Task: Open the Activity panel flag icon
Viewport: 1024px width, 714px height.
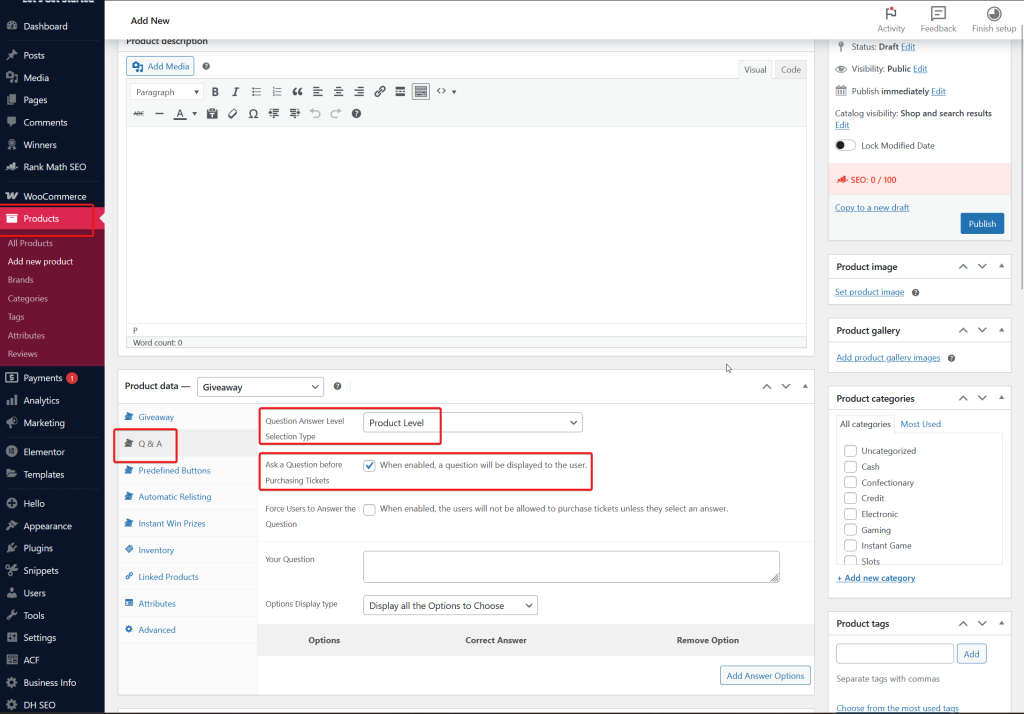Action: 890,14
